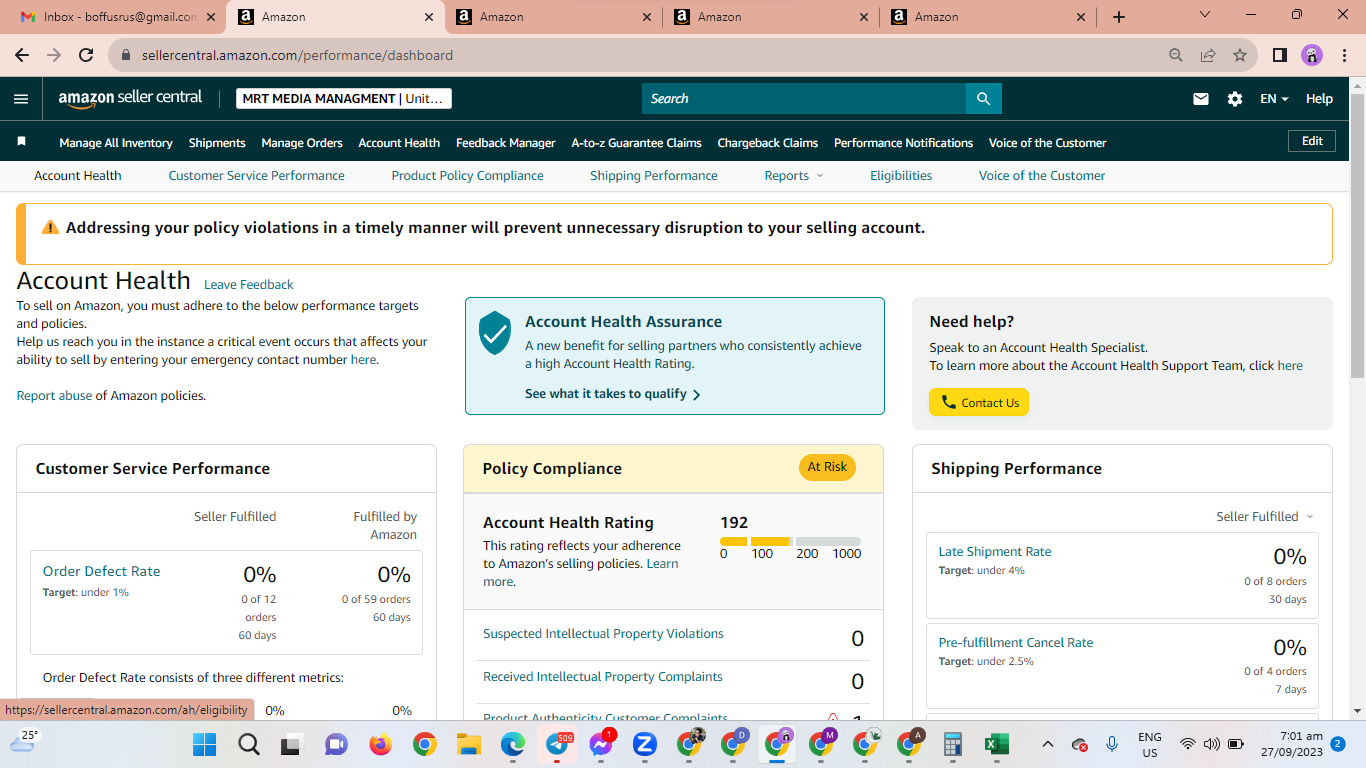Click the Edit button in favorites bar
1366x768 pixels.
tap(1312, 142)
